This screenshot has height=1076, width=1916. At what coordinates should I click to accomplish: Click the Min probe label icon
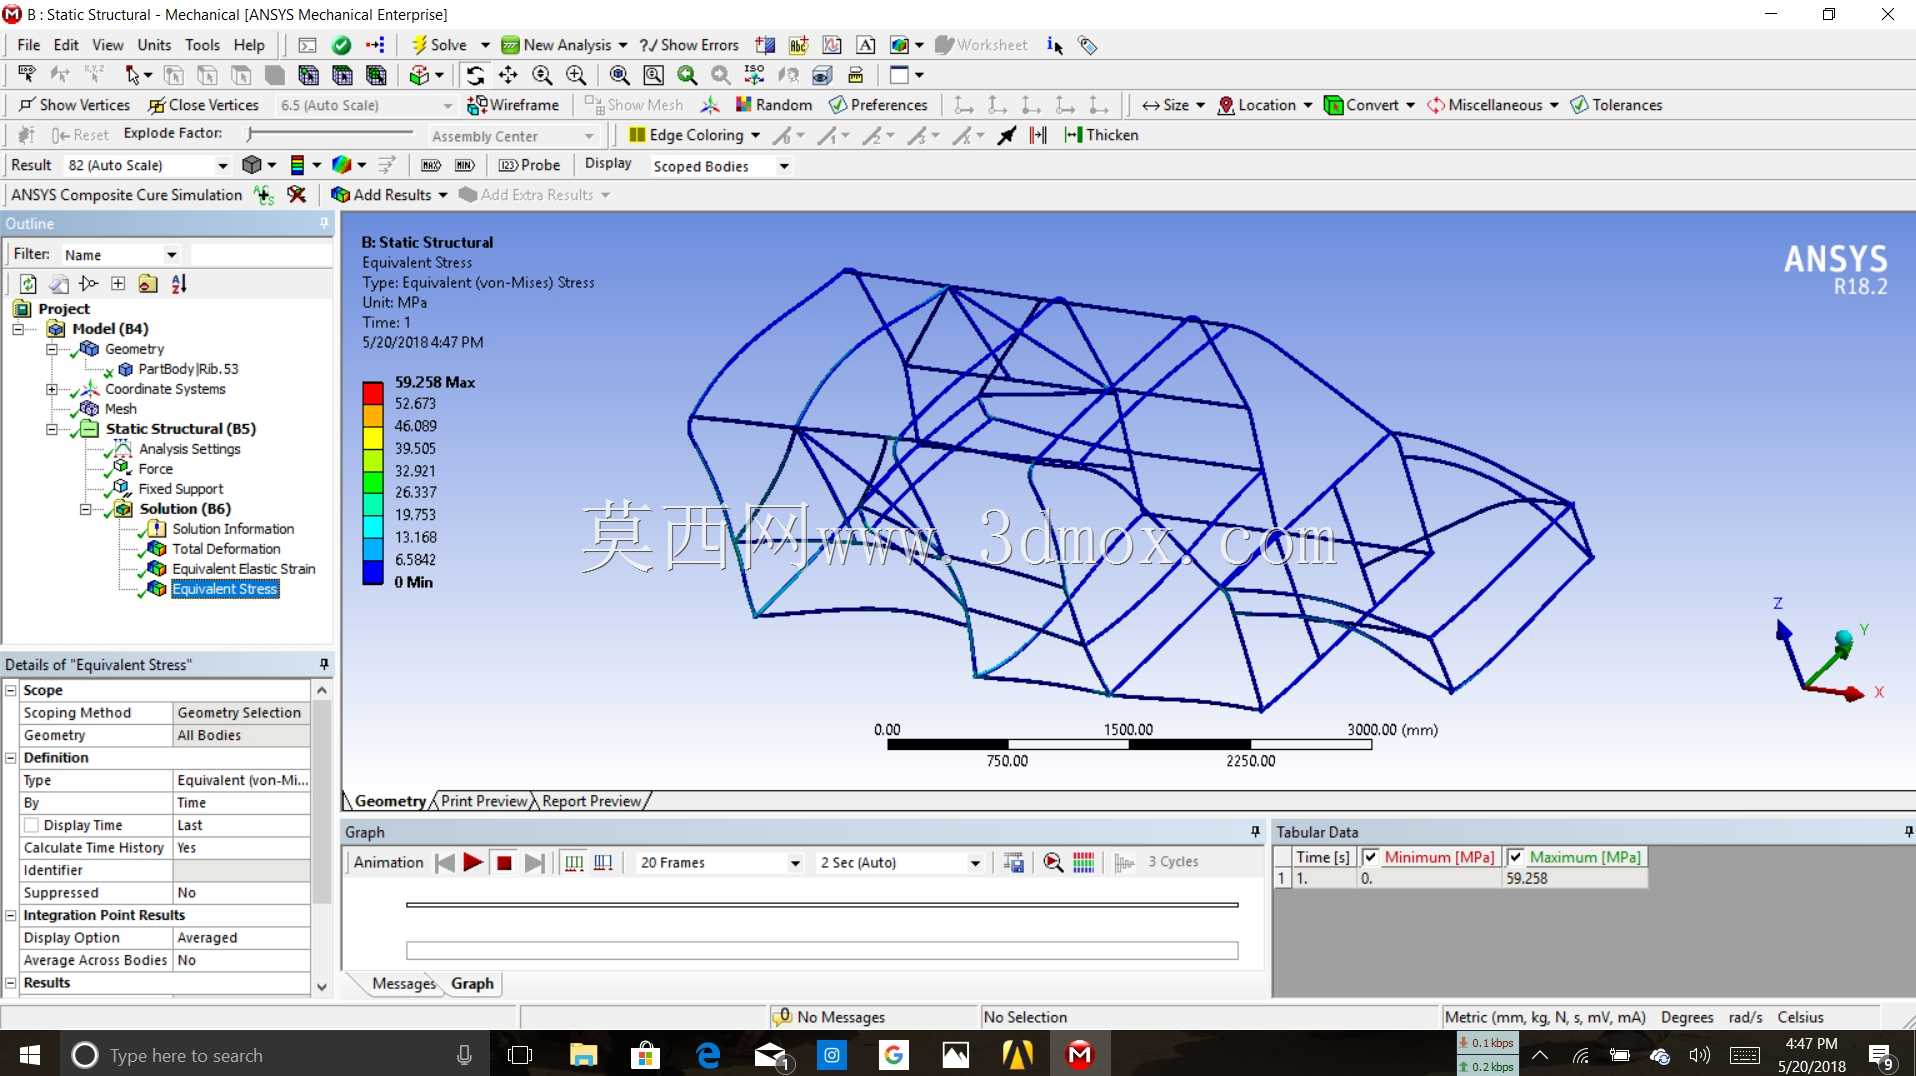tap(464, 165)
